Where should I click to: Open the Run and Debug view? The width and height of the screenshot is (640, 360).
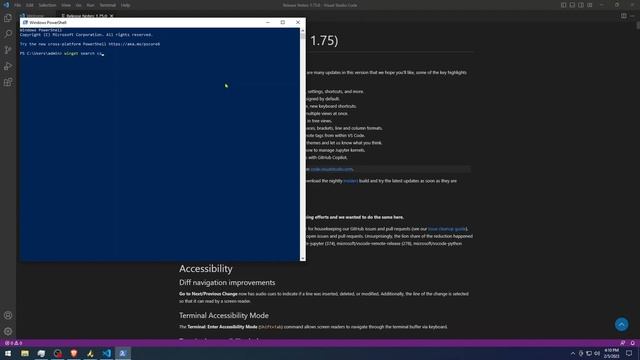point(8,66)
